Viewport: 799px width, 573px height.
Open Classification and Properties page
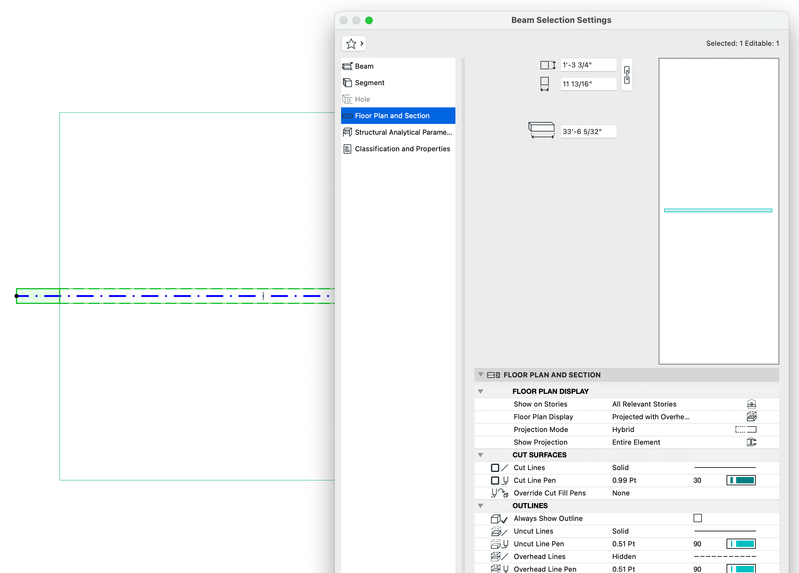pos(398,149)
